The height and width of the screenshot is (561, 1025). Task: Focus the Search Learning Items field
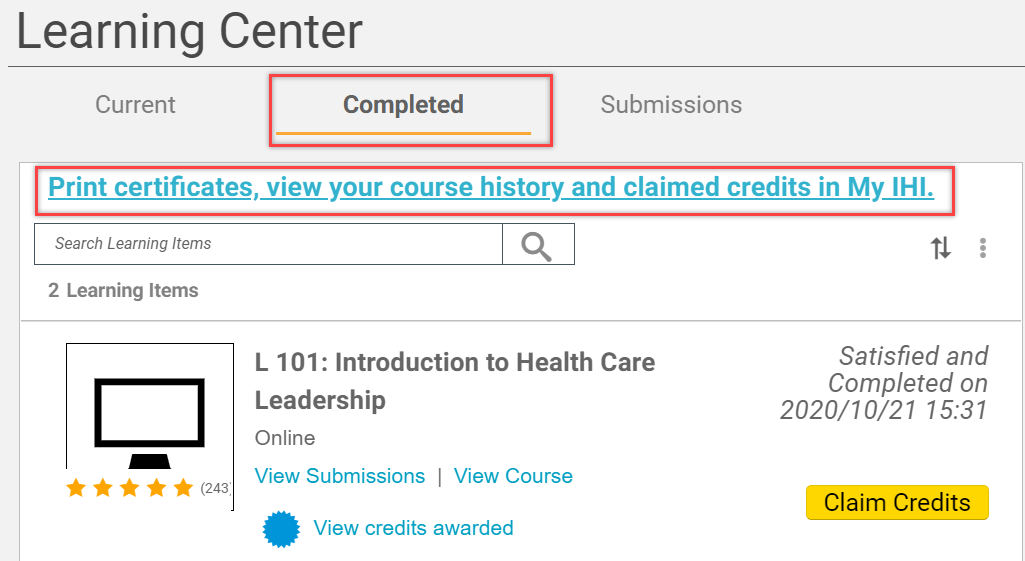(268, 244)
